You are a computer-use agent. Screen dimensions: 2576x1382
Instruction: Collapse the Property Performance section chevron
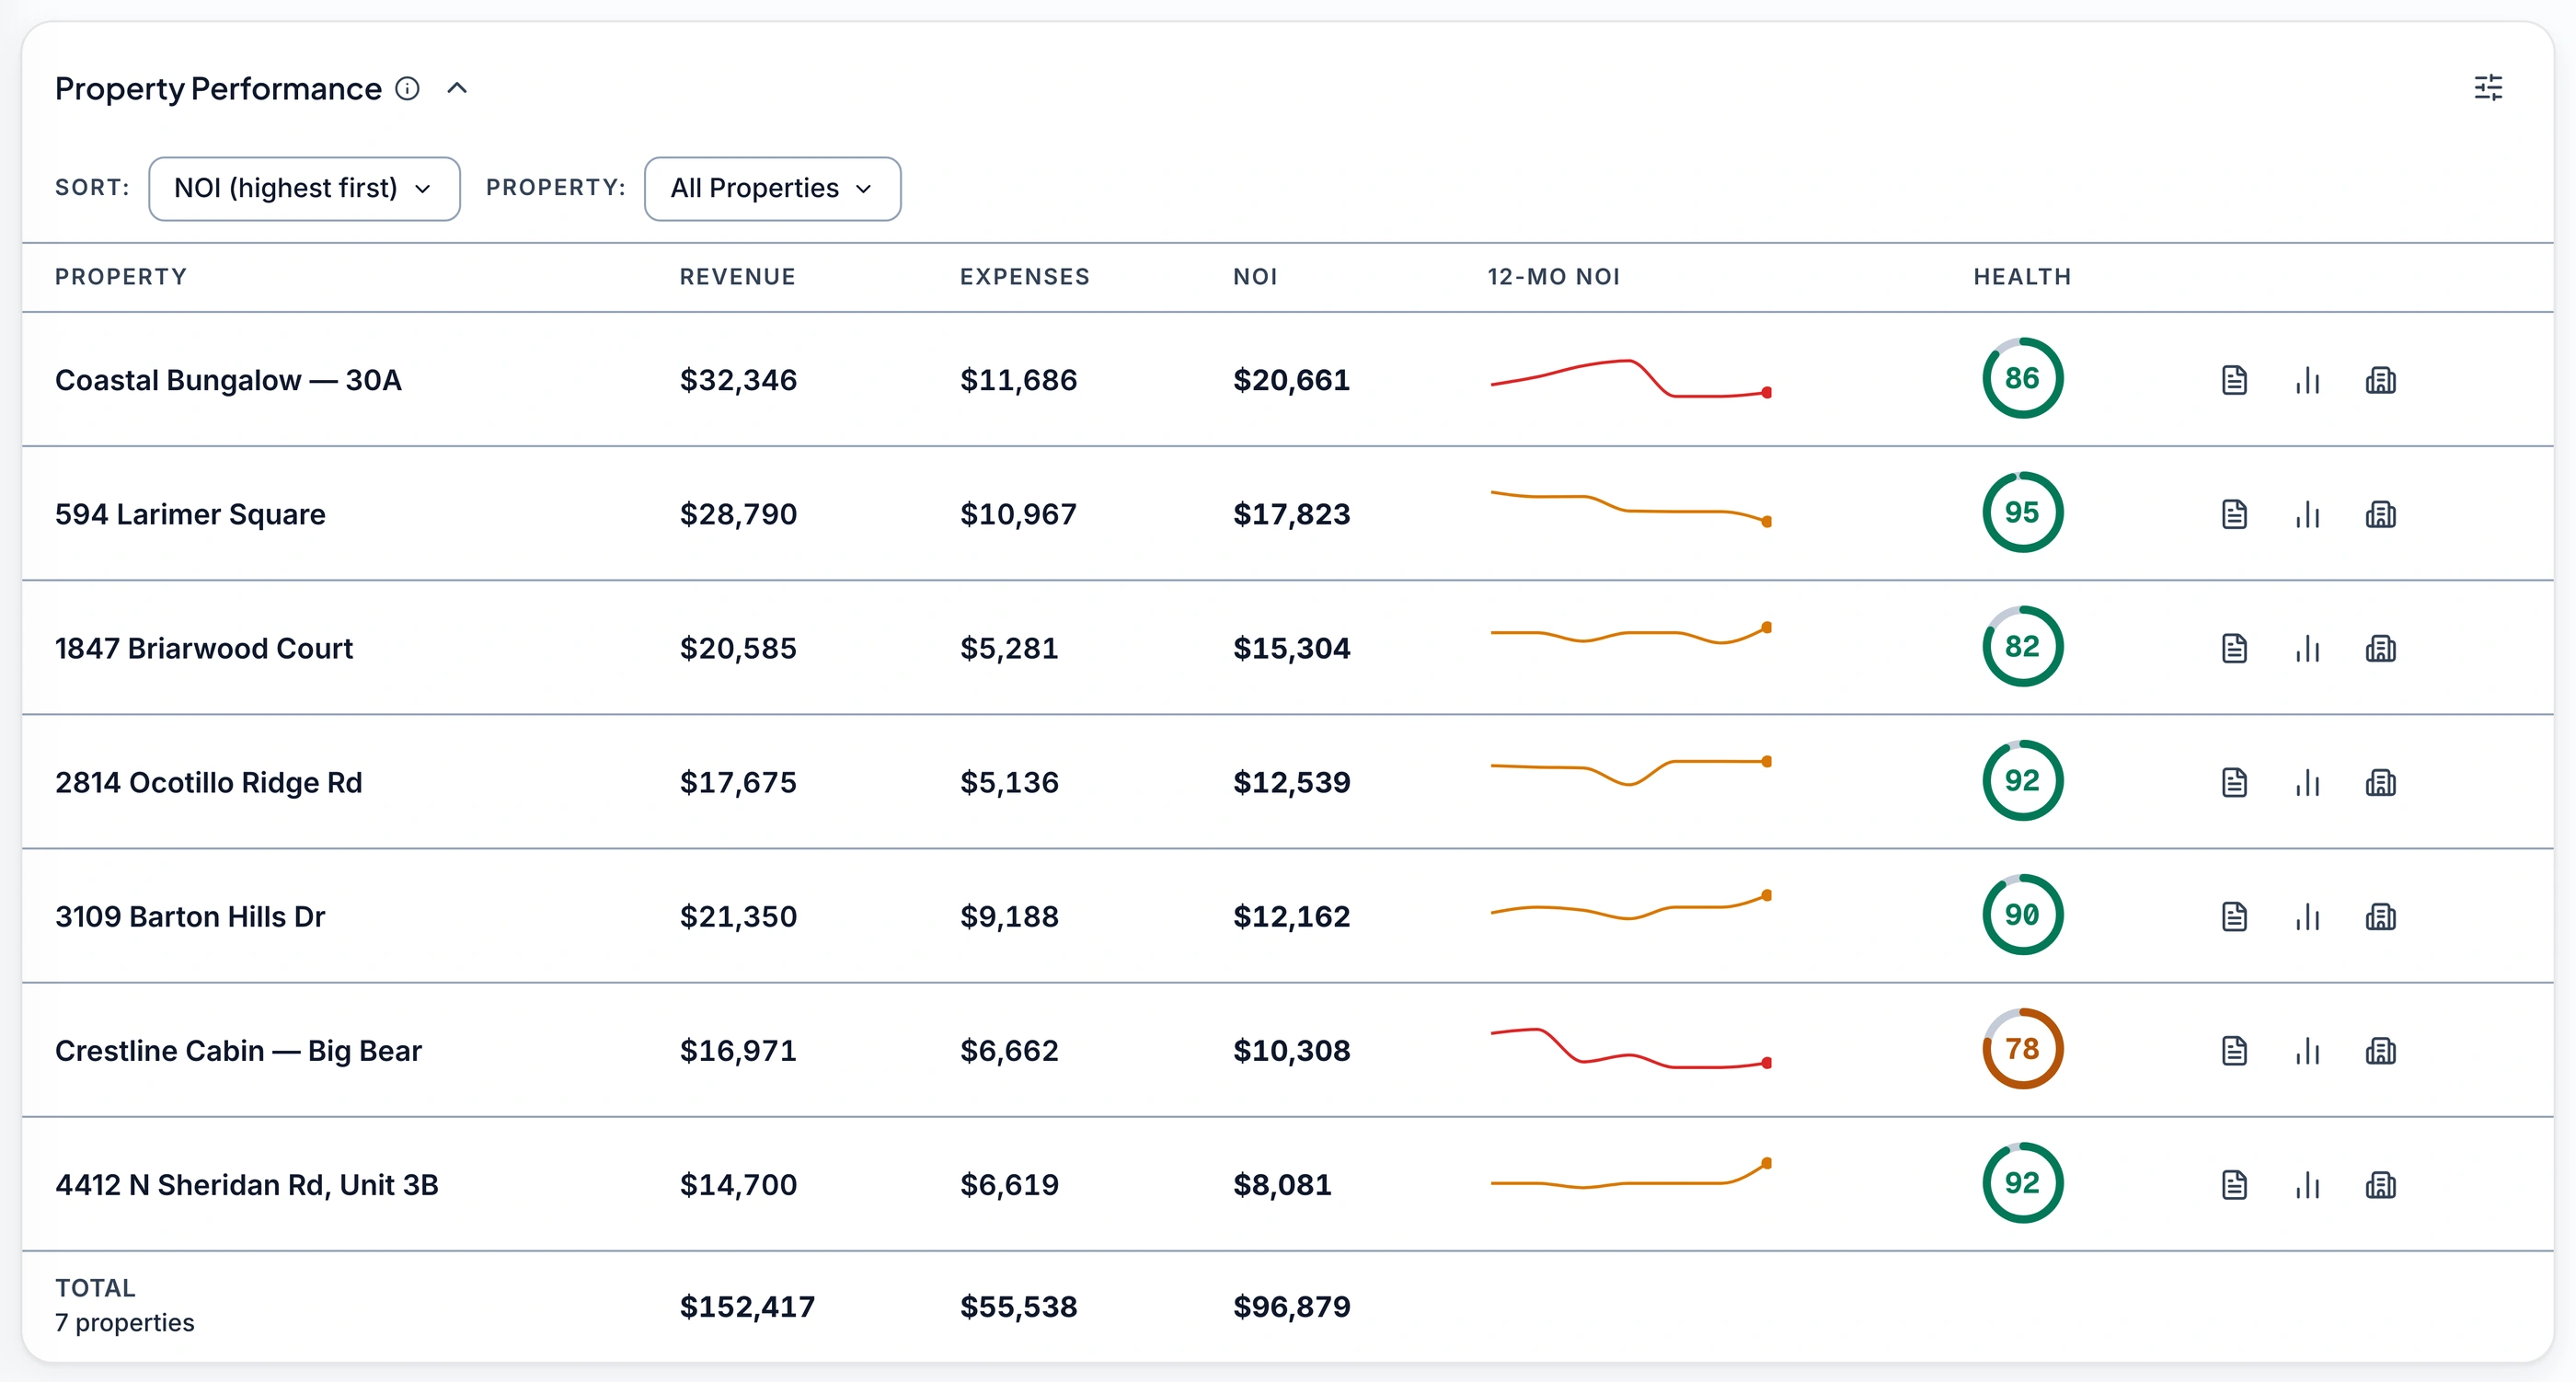pos(457,89)
